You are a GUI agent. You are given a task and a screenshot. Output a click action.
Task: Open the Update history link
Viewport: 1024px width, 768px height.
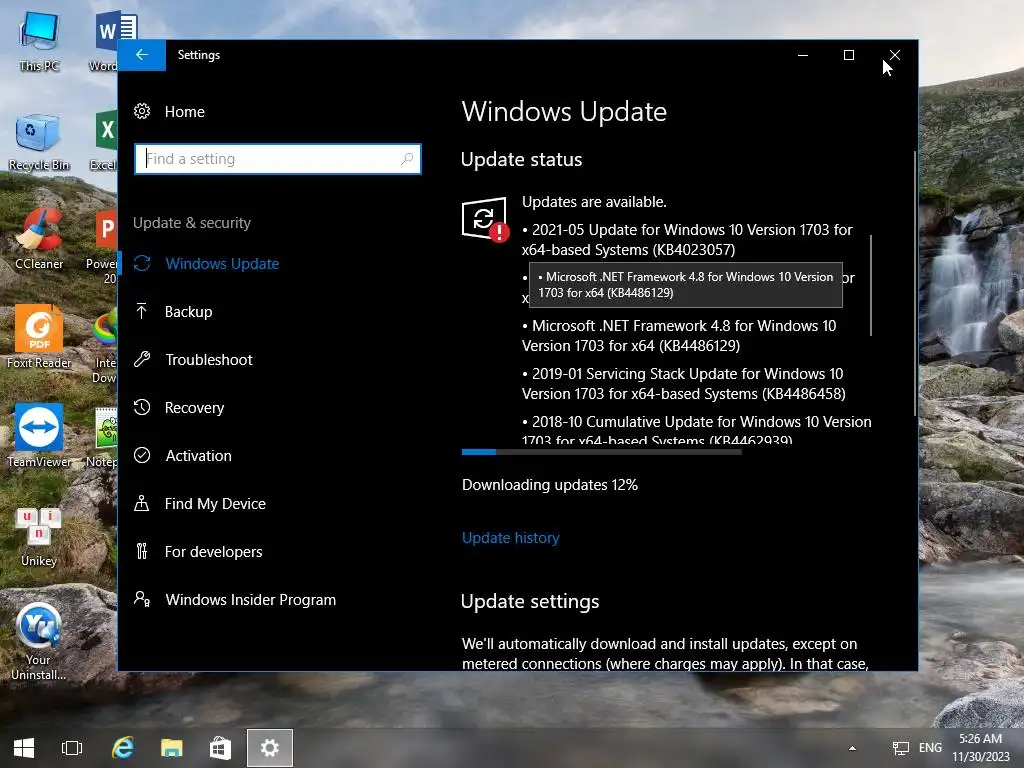tap(511, 537)
